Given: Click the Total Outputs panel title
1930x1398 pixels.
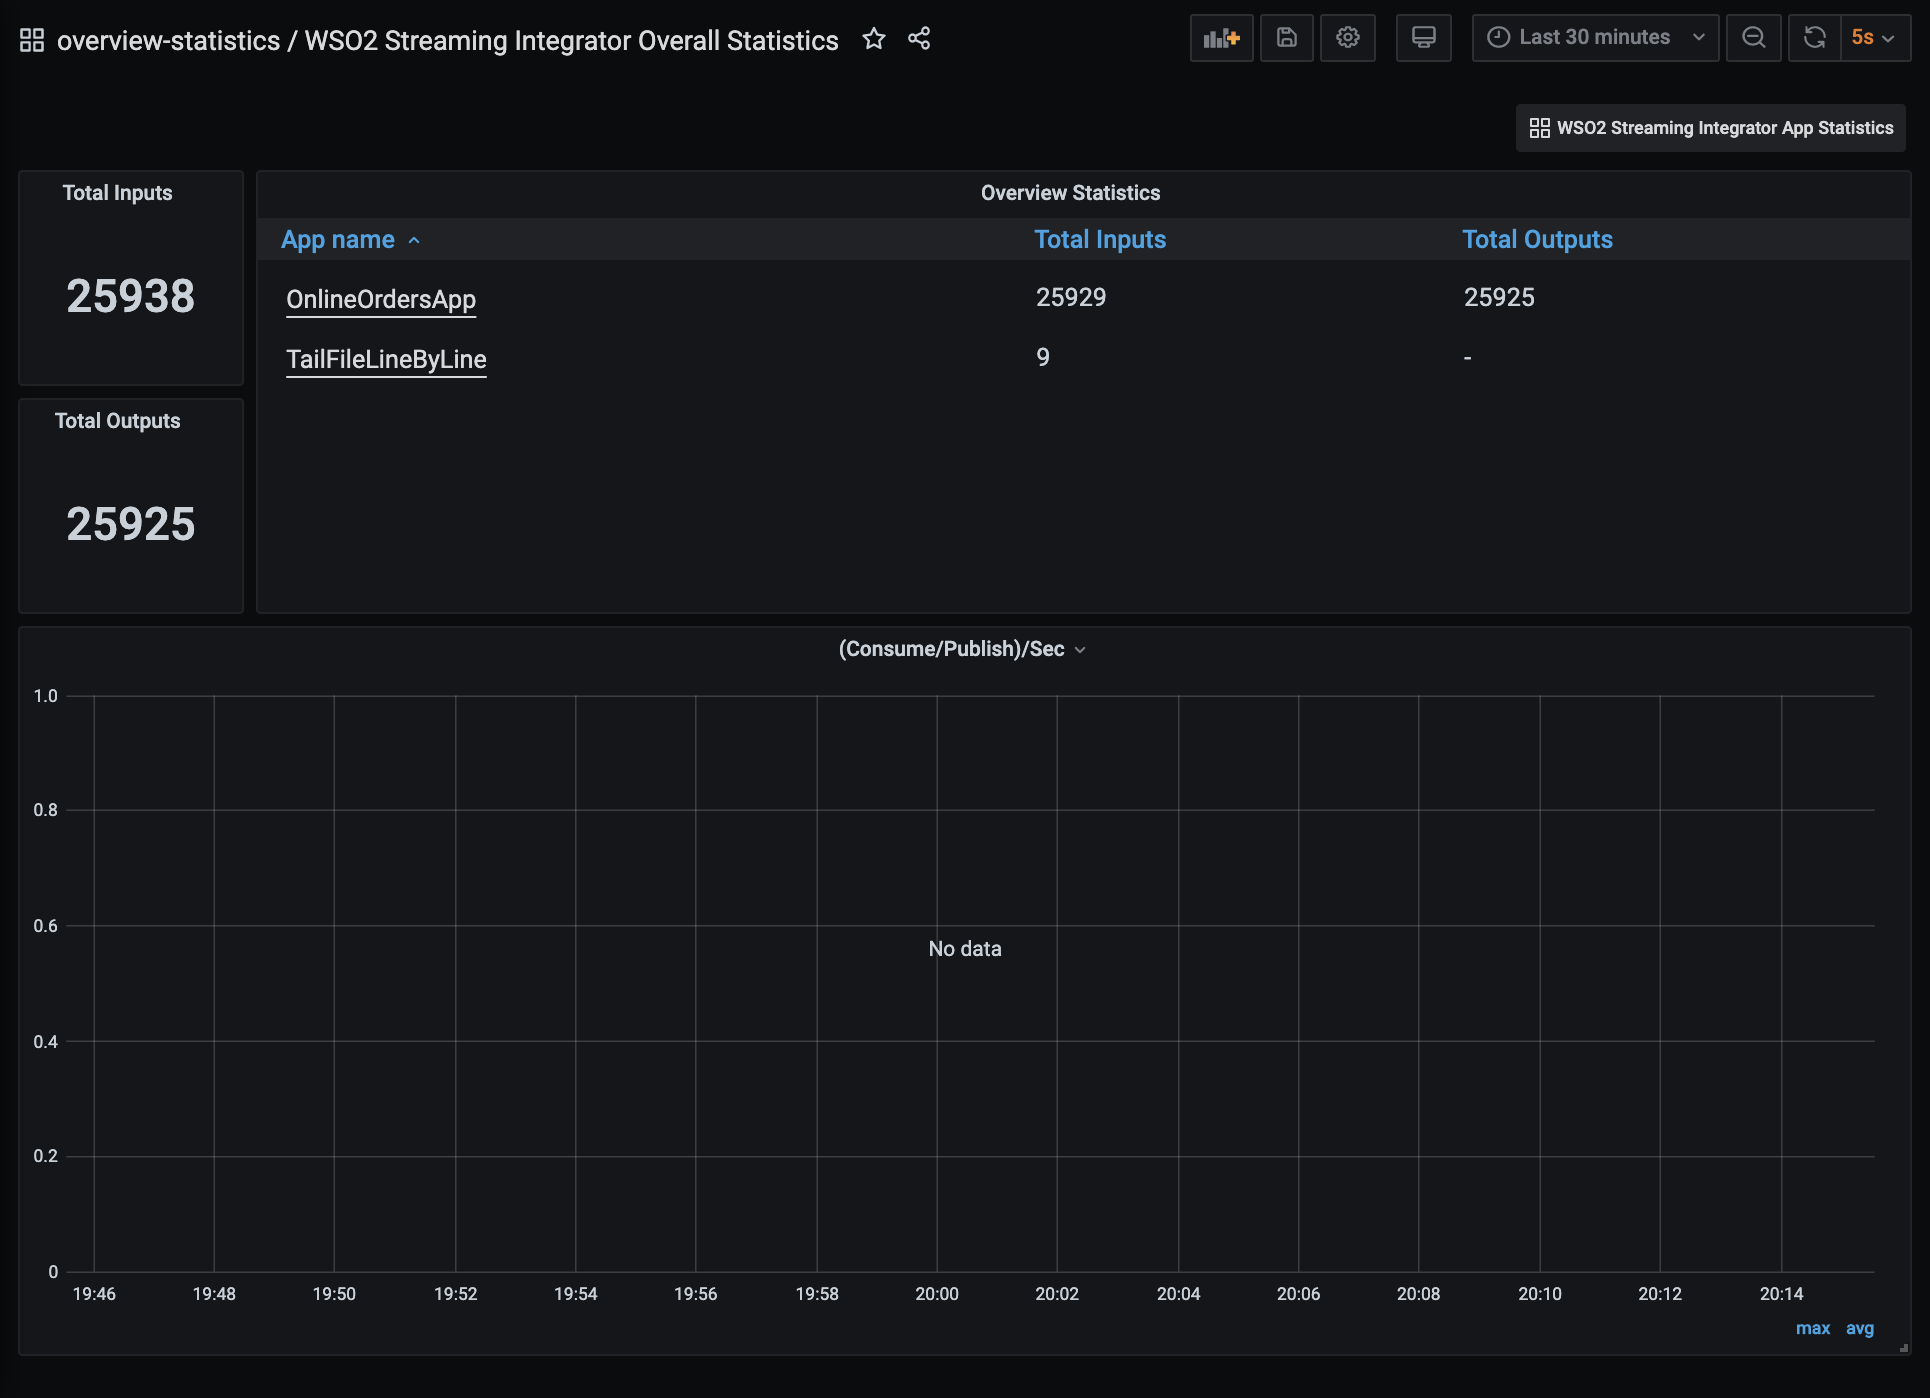Looking at the screenshot, I should pyautogui.click(x=118, y=421).
